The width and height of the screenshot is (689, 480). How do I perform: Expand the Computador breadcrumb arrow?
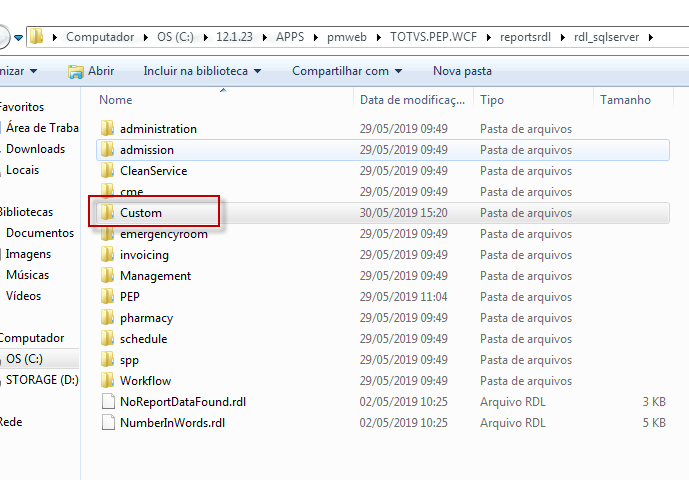tap(145, 37)
